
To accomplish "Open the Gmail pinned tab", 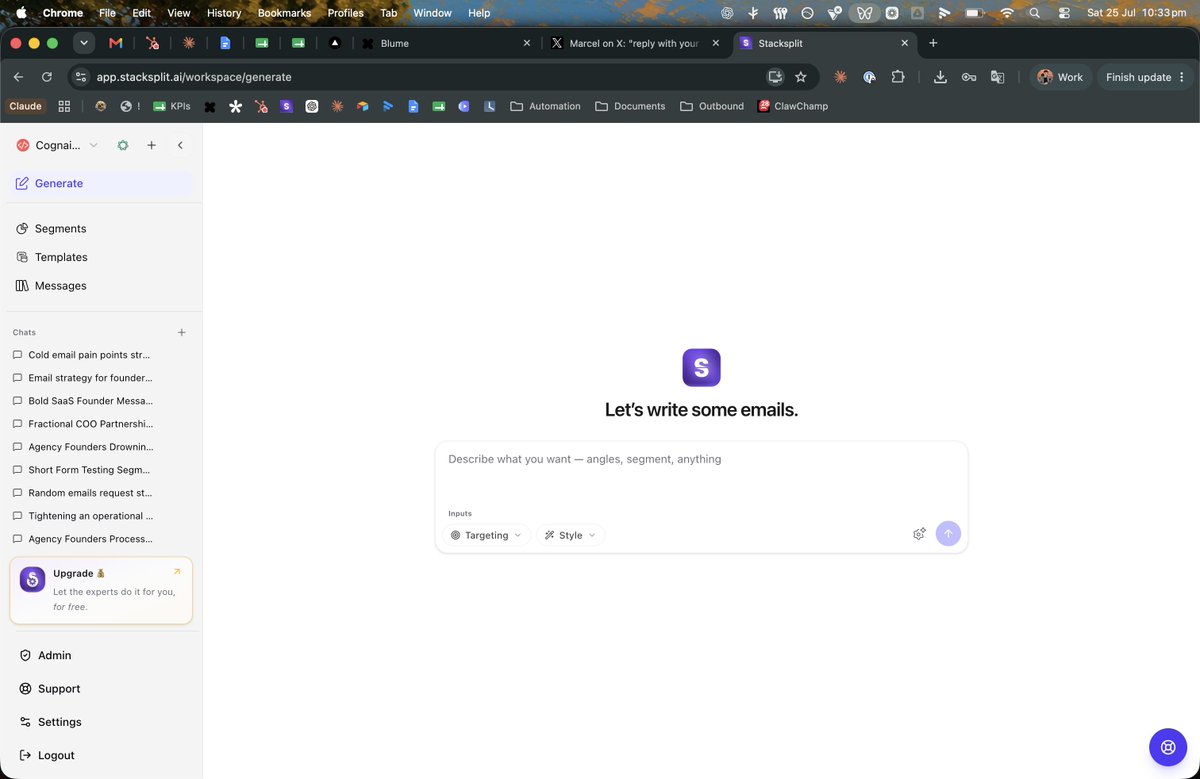I will pyautogui.click(x=116, y=43).
